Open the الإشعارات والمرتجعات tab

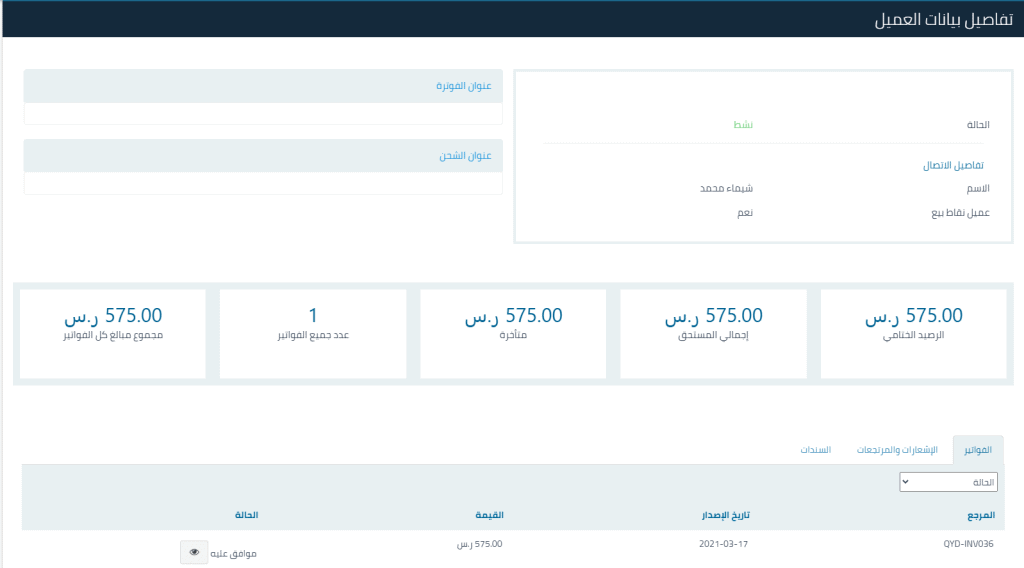tap(897, 450)
